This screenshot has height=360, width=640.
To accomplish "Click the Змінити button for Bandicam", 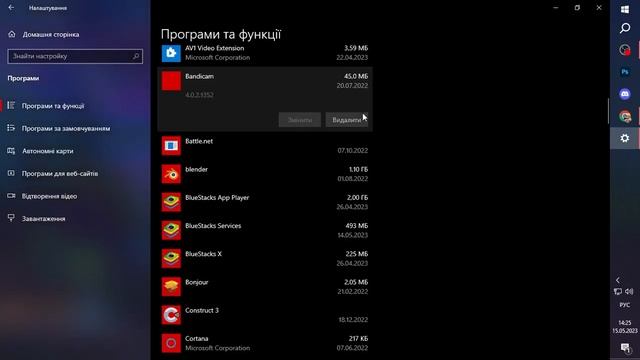I will (x=300, y=120).
